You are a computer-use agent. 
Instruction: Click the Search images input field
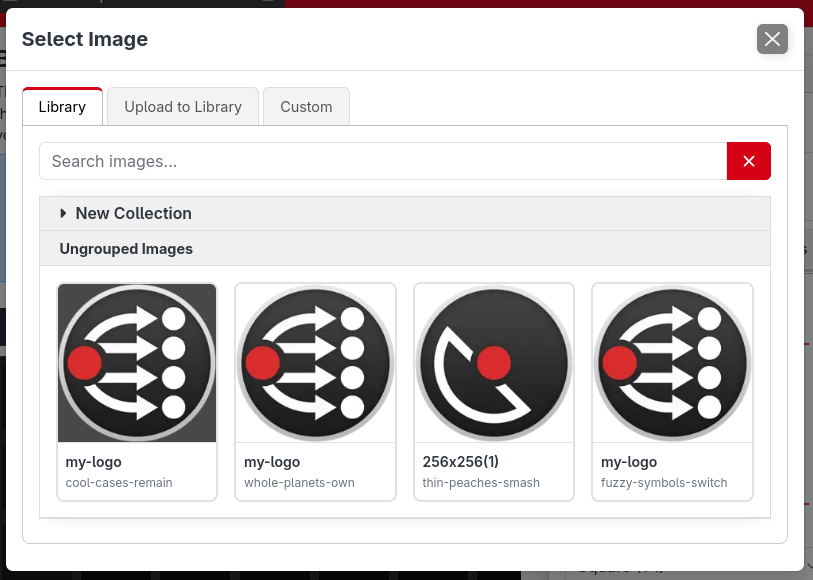point(383,161)
